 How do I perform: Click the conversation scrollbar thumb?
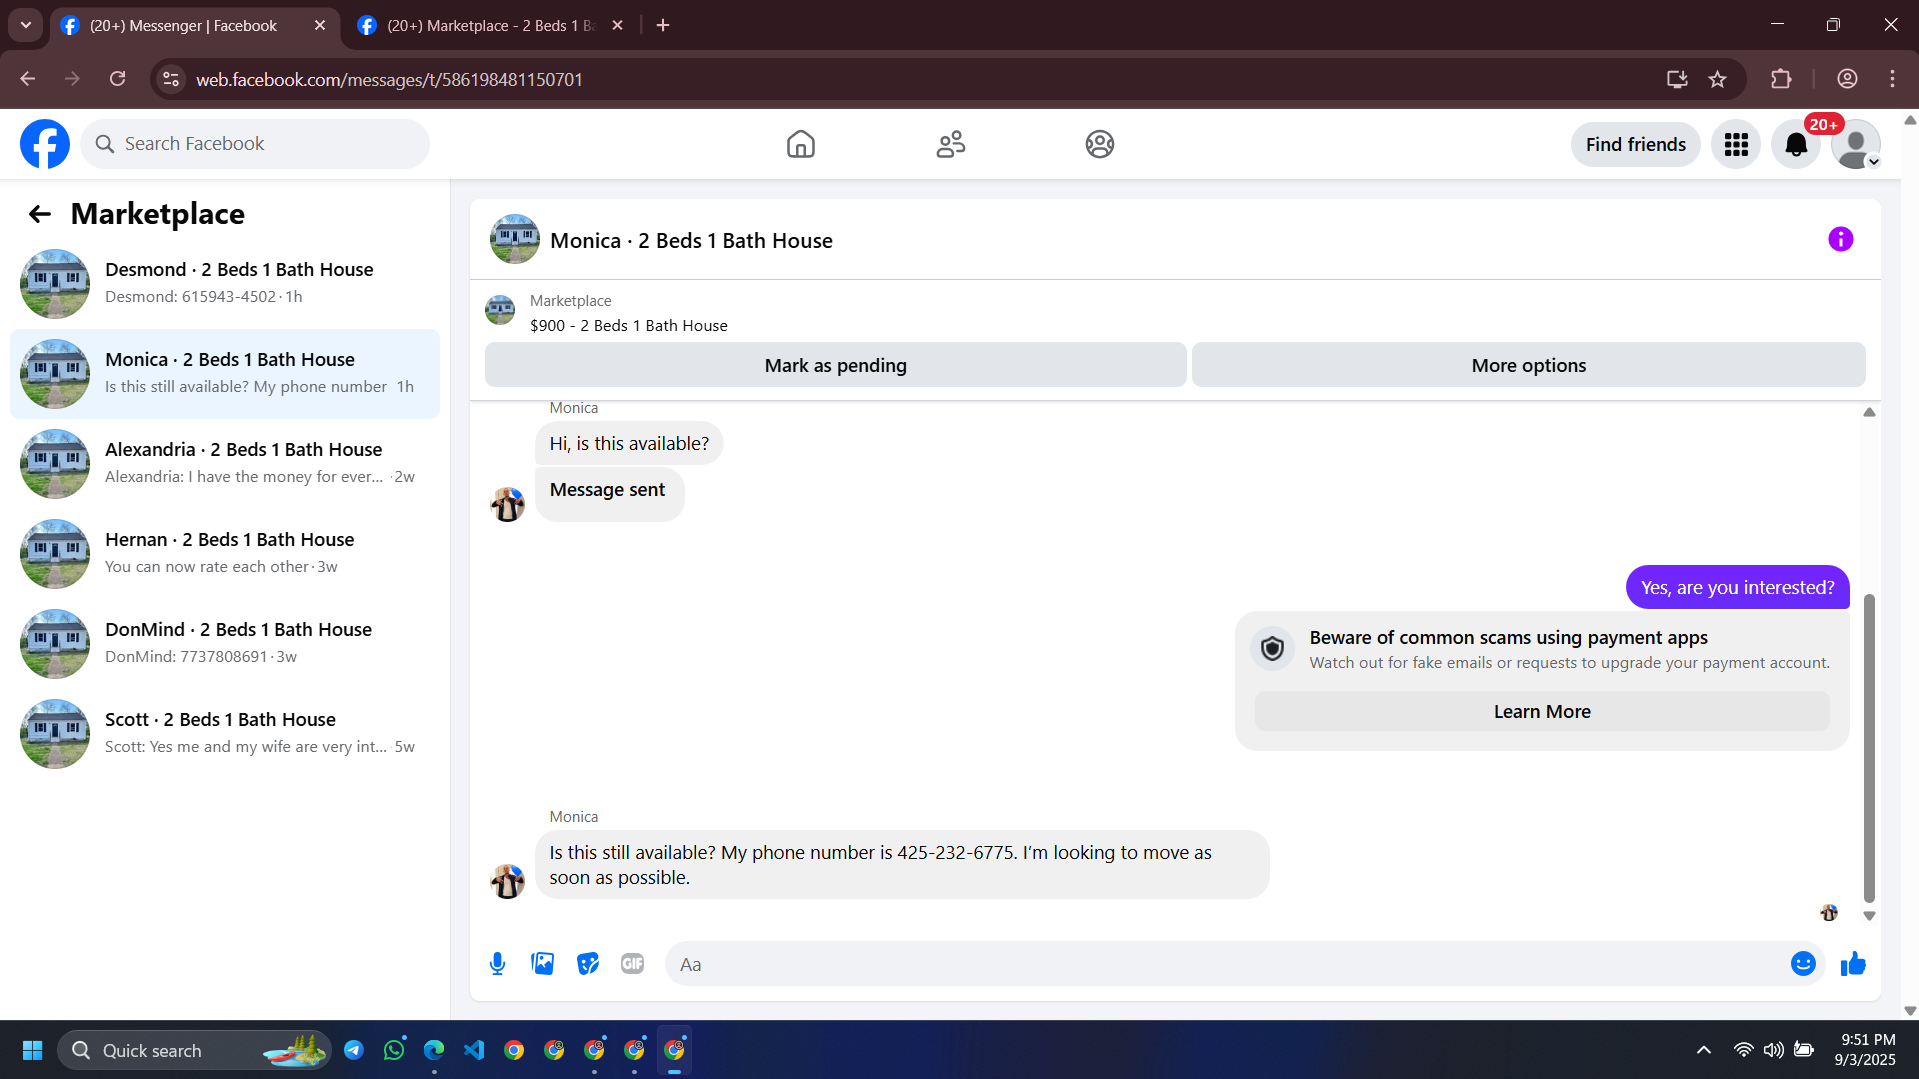tap(1869, 748)
